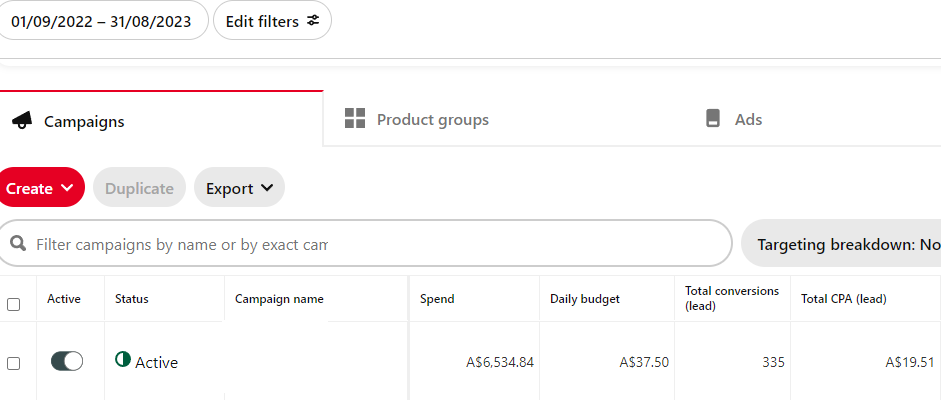The width and height of the screenshot is (941, 400).
Task: Sort by the Daily budget column header
Action: [x=585, y=299]
